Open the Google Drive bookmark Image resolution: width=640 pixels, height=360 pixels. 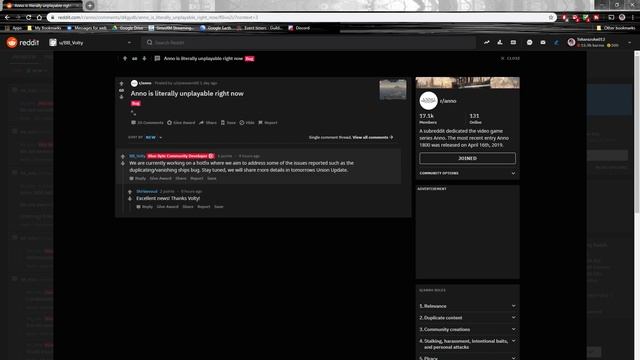click(128, 28)
